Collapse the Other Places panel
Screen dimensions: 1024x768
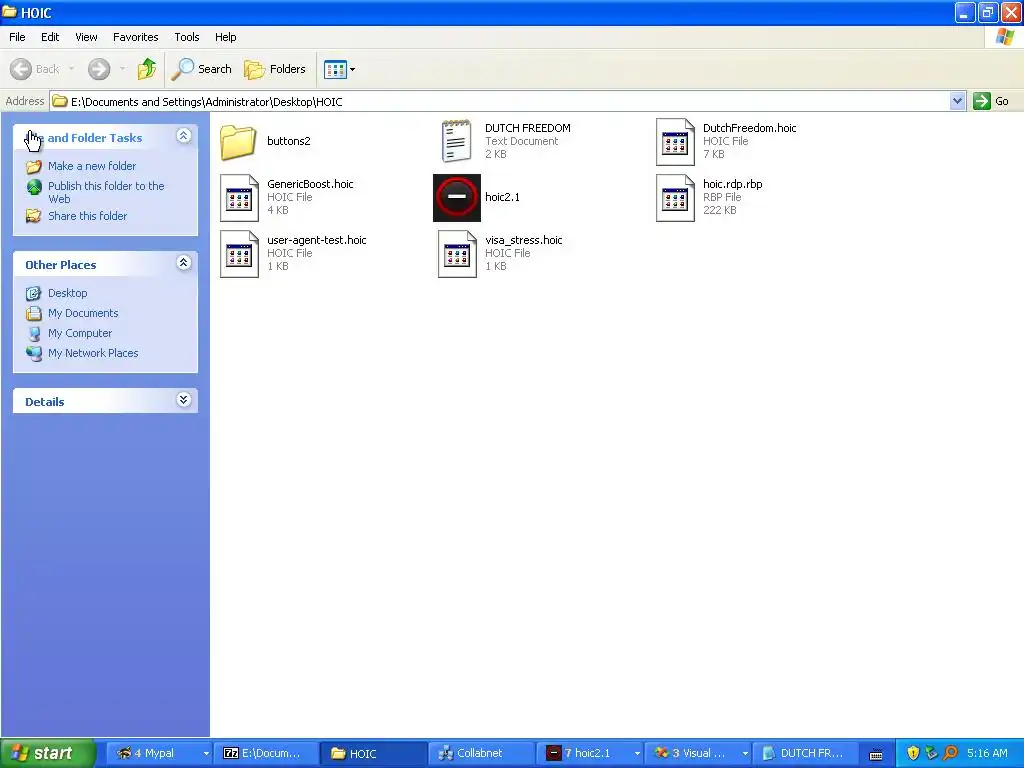(x=184, y=263)
